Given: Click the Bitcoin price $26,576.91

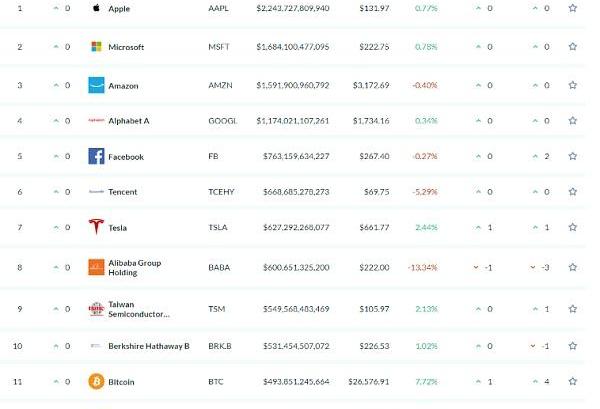Looking at the screenshot, I should pos(367,382).
